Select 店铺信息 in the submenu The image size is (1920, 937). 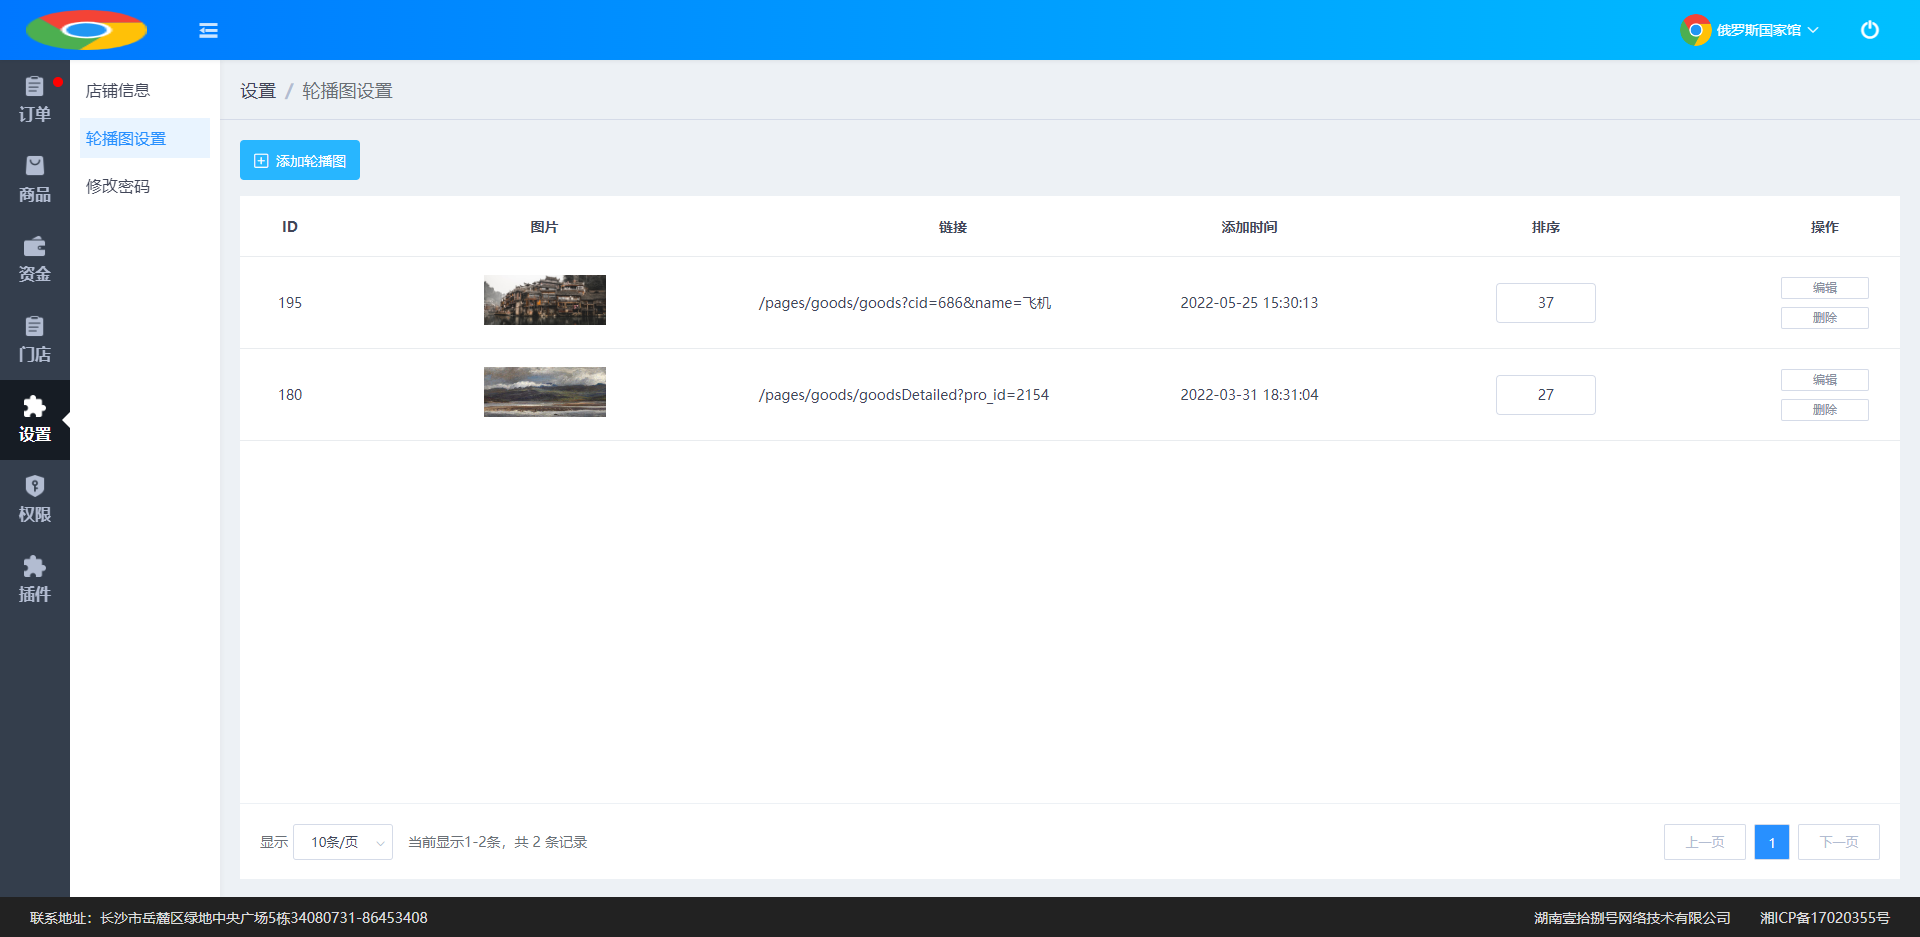click(x=145, y=90)
